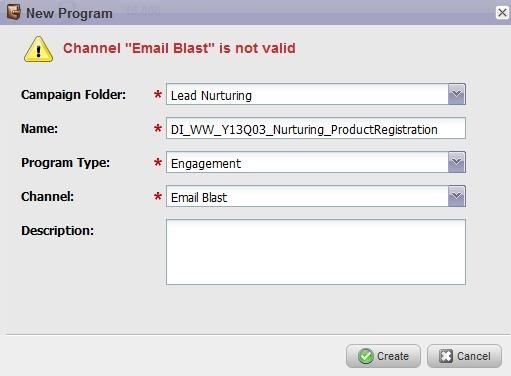Image resolution: width=511 pixels, height=376 pixels.
Task: Click the yellow warning triangle icon
Action: pos(38,49)
